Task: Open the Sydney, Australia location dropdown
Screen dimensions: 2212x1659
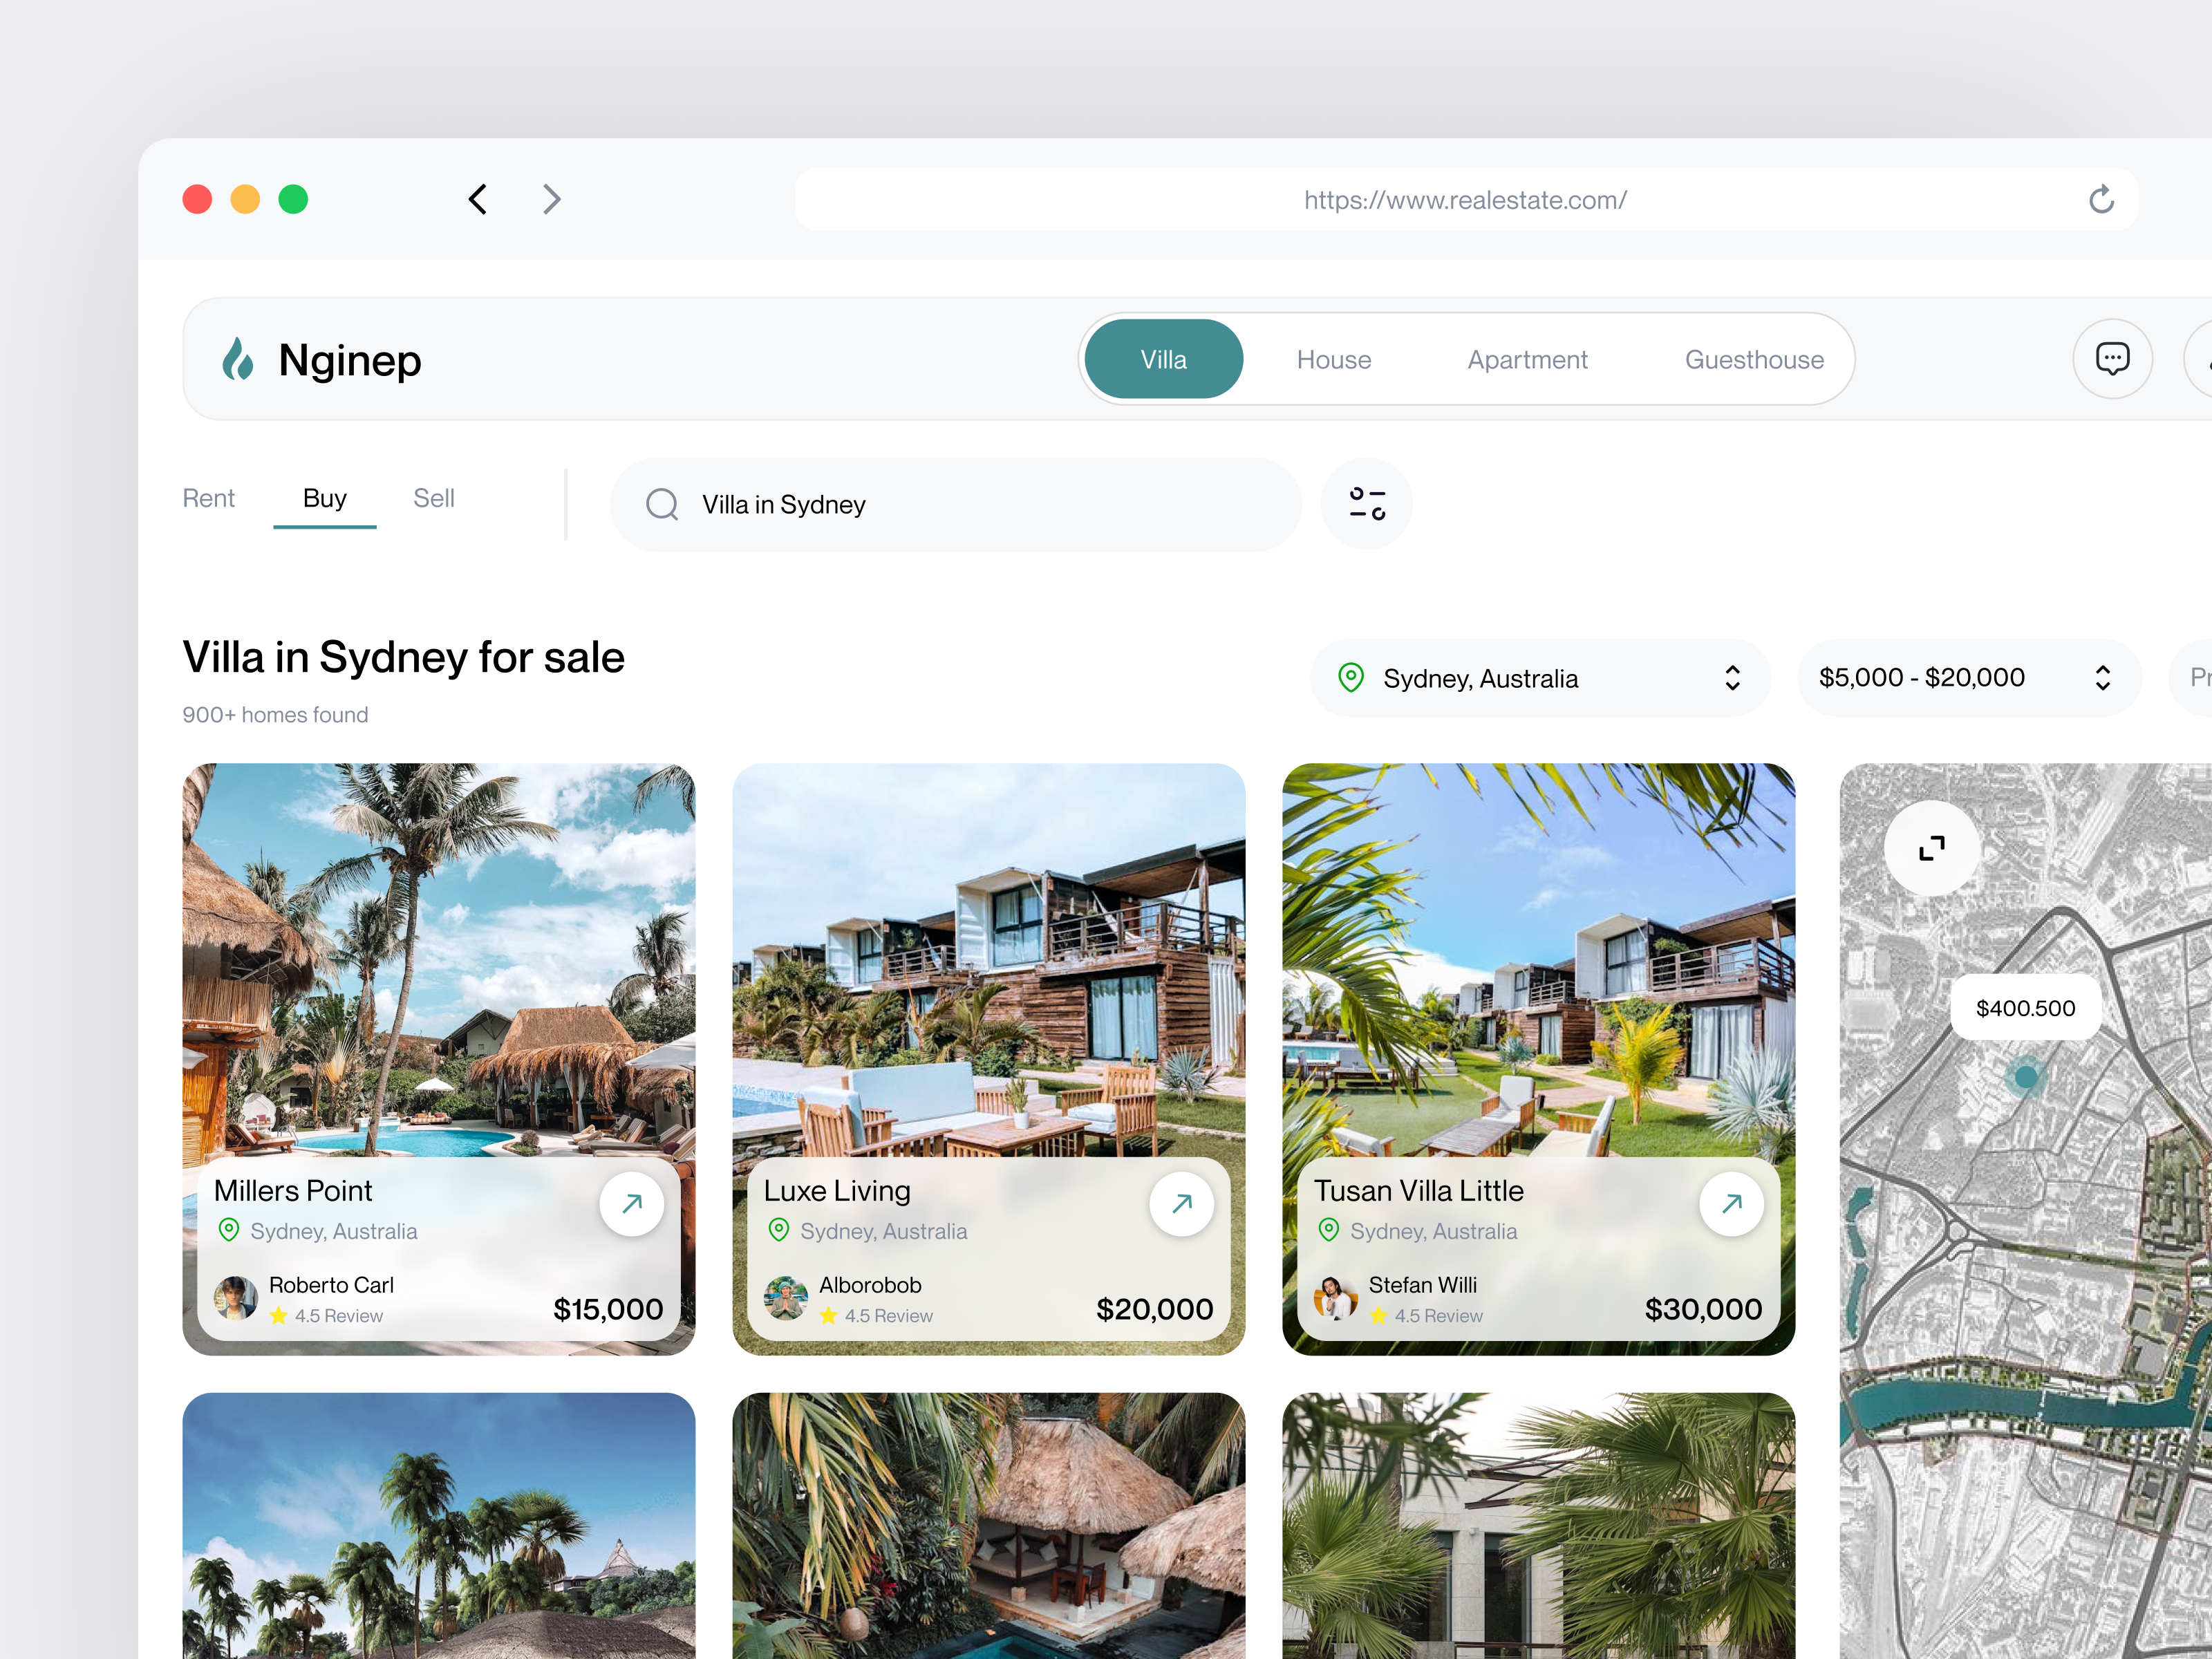Action: 1540,678
